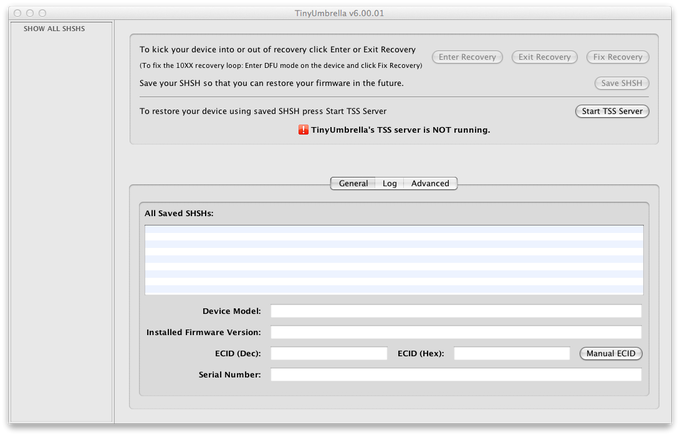The image size is (680, 436).
Task: Click the ECID (Dec) input field
Action: (x=329, y=353)
